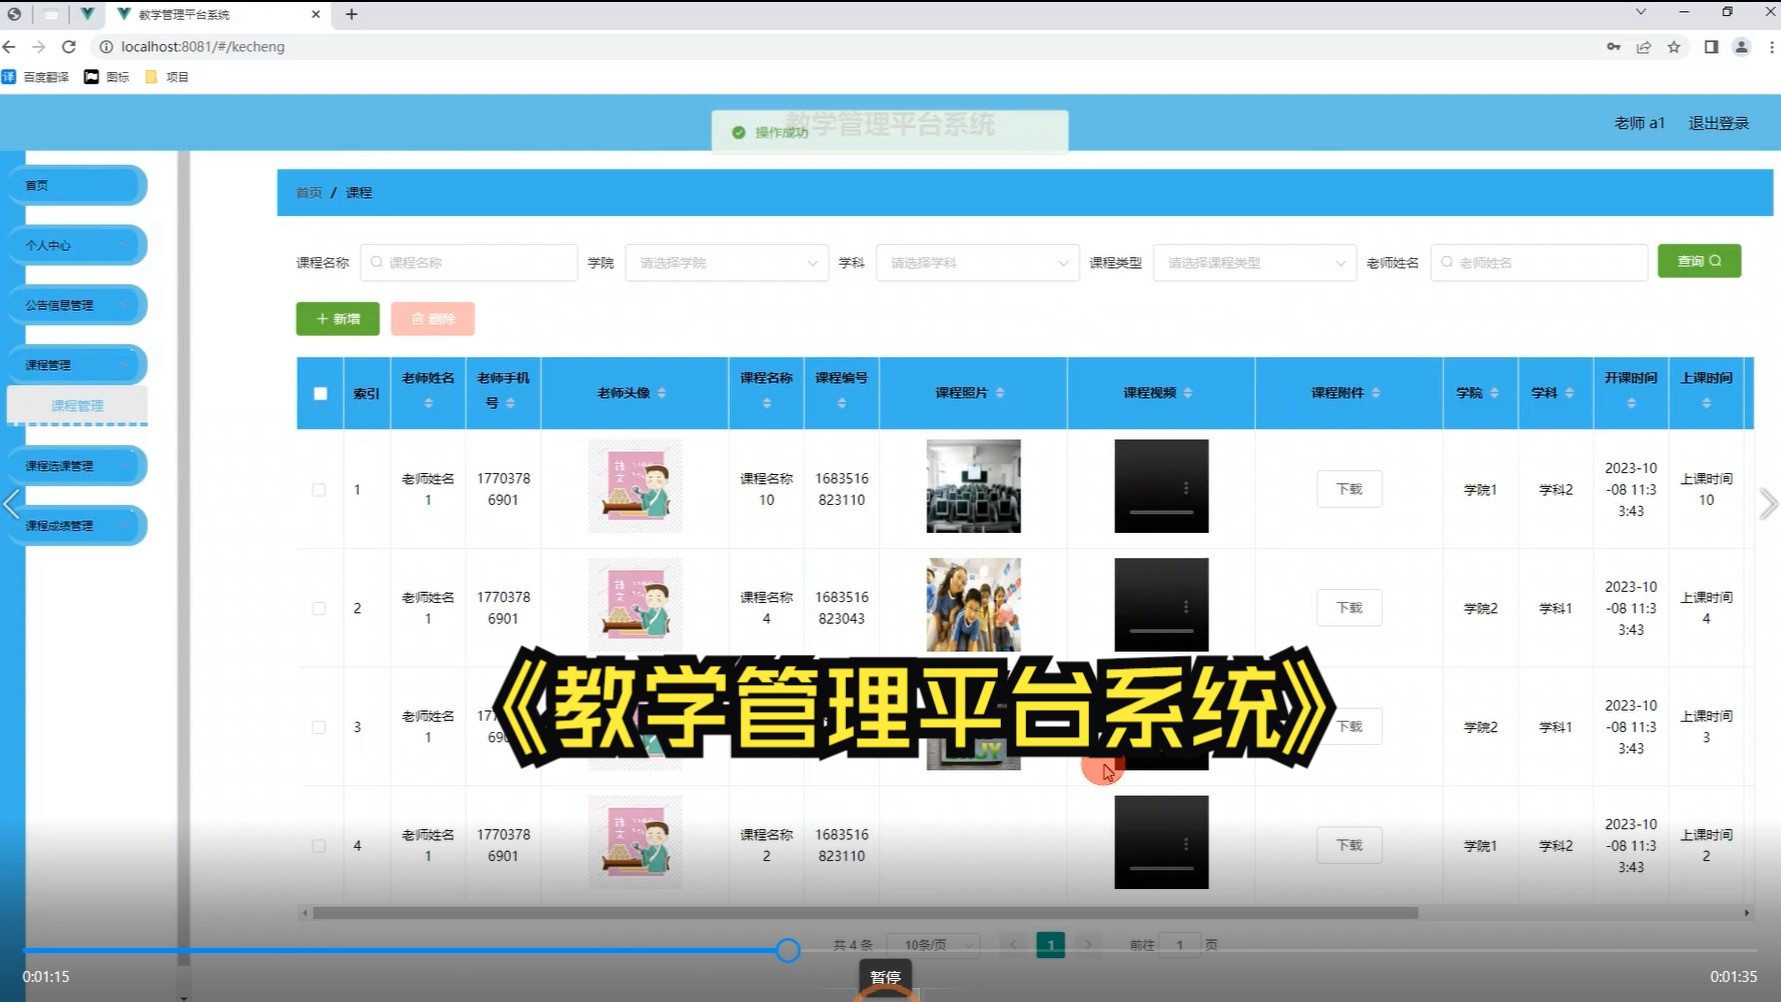Bookmark this page with the star icon
This screenshot has width=1781, height=1002.
tap(1674, 47)
